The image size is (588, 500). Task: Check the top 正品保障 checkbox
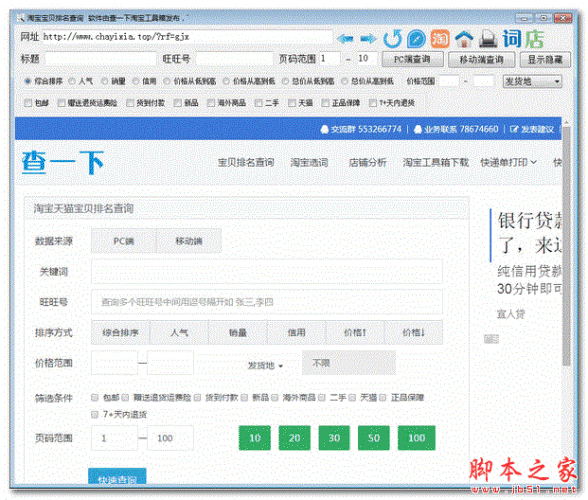(325, 103)
